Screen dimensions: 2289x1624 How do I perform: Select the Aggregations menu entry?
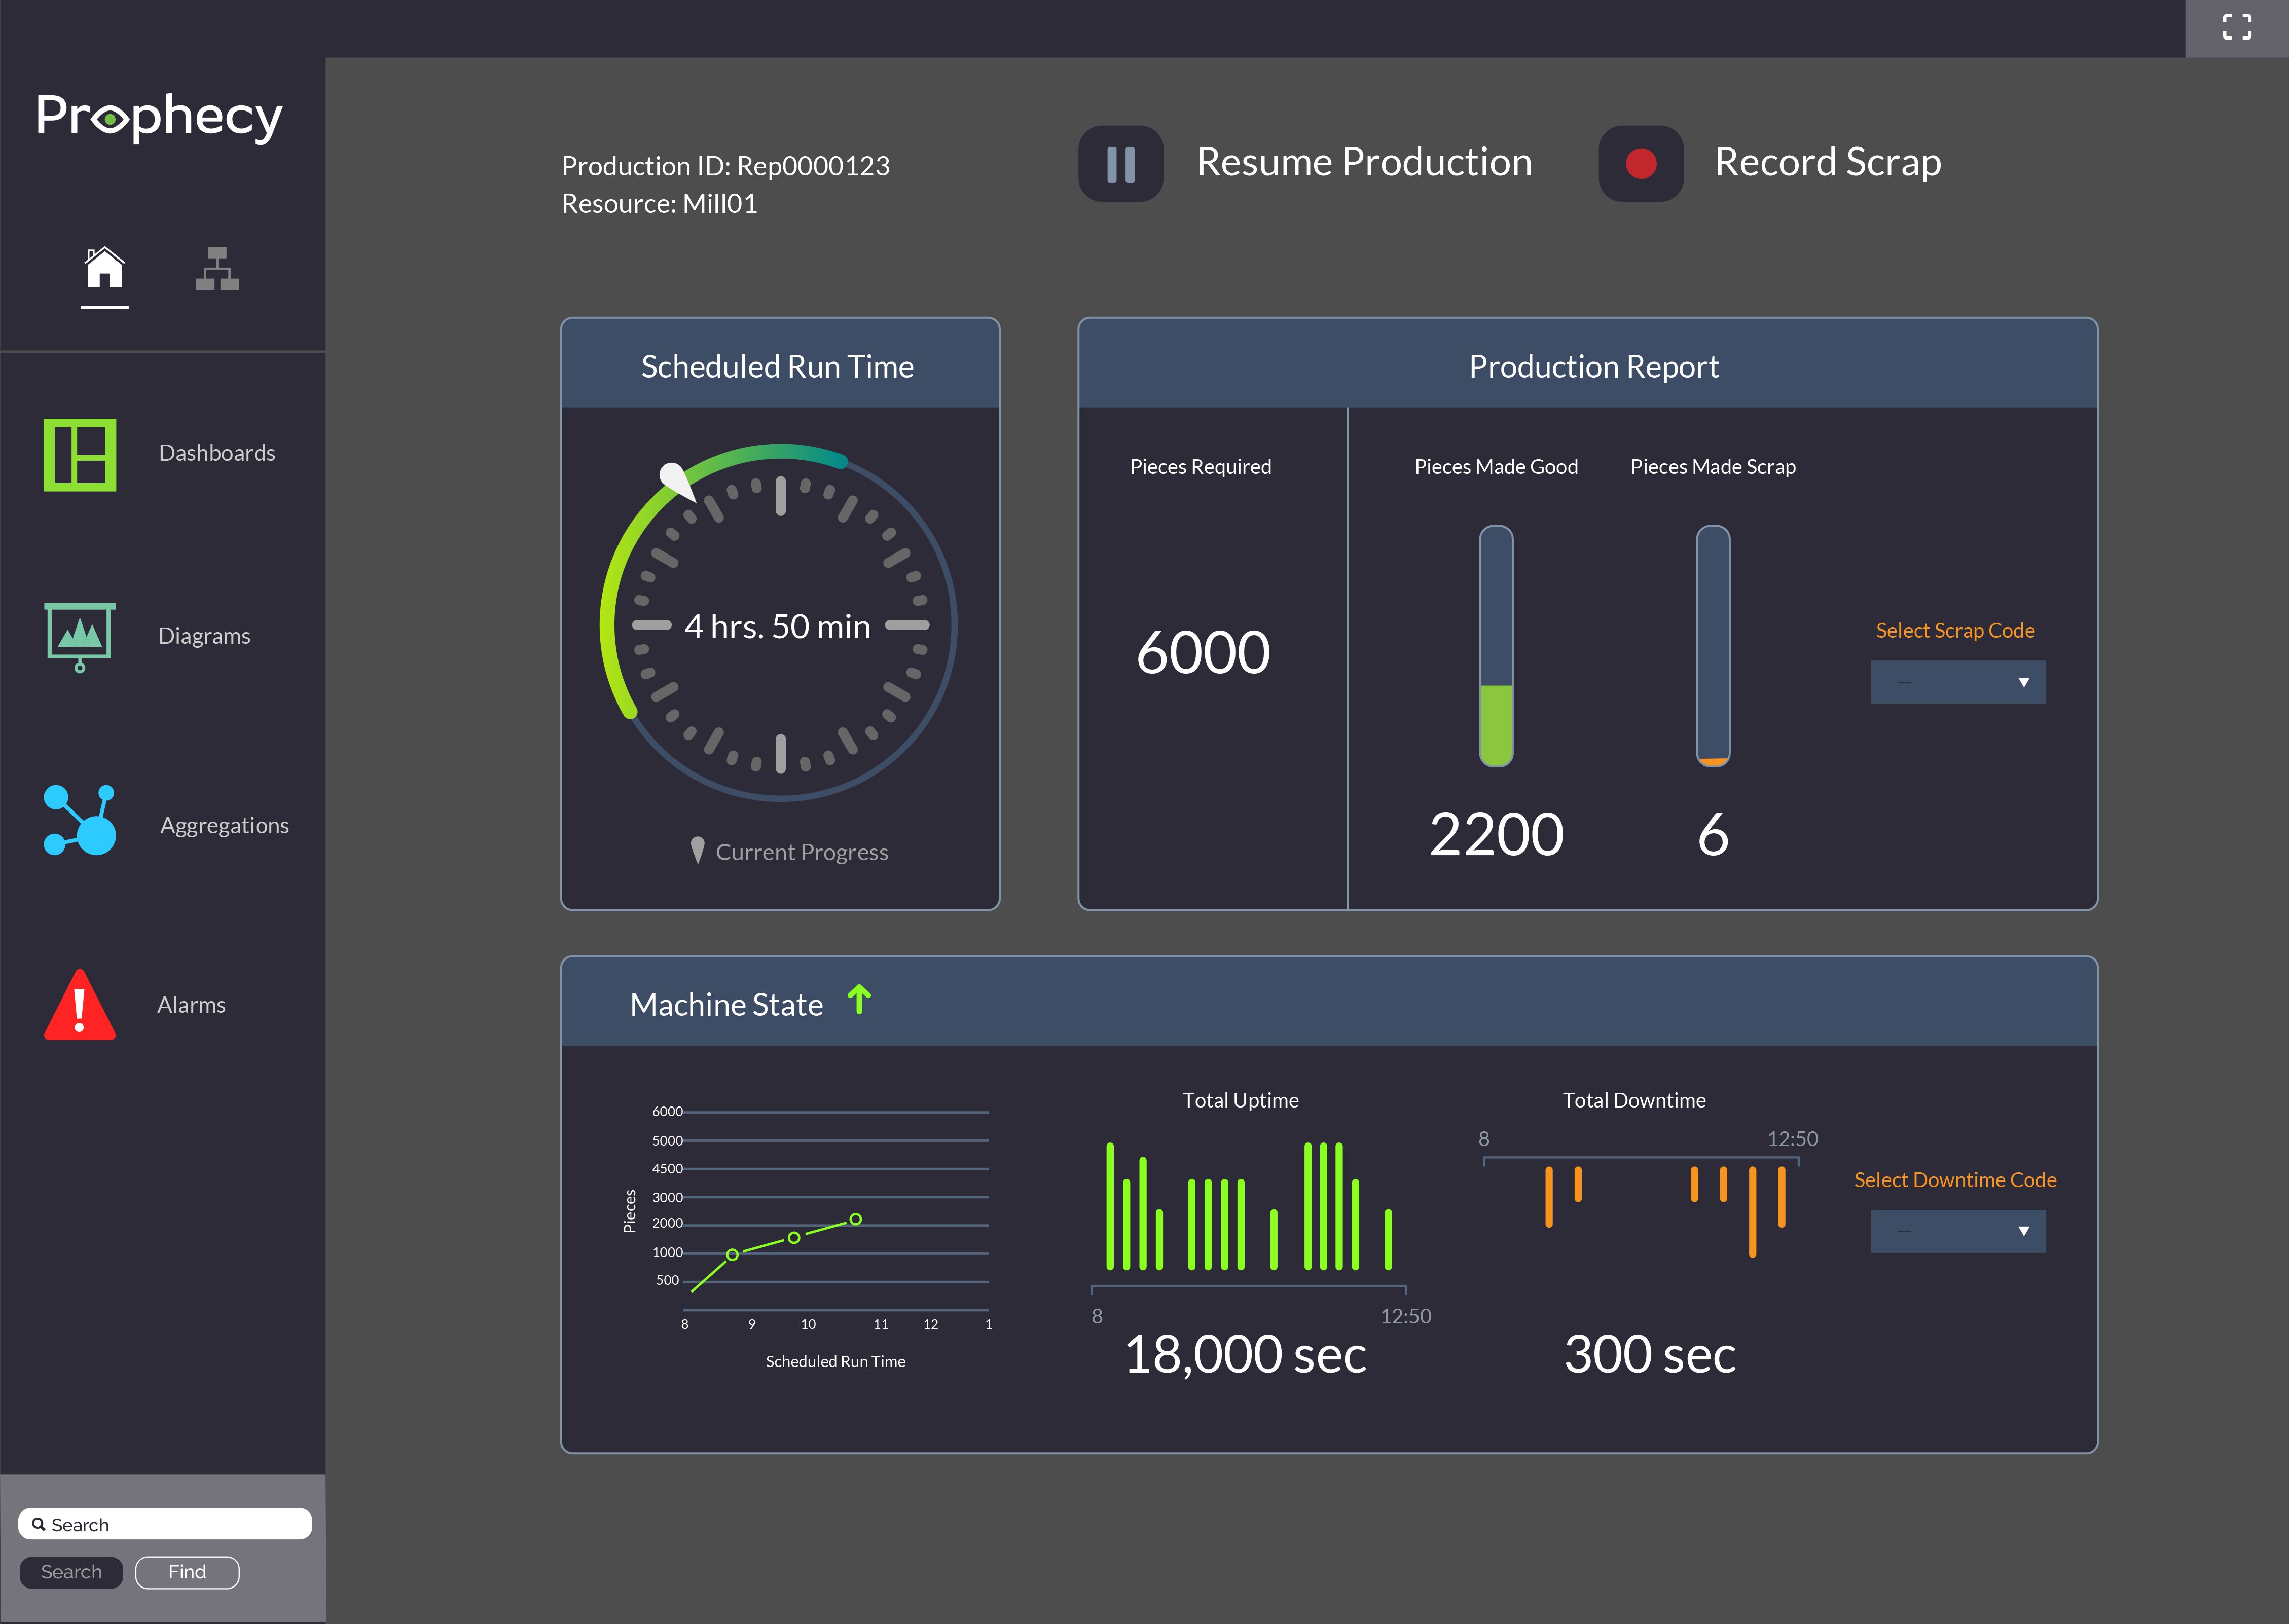[224, 826]
